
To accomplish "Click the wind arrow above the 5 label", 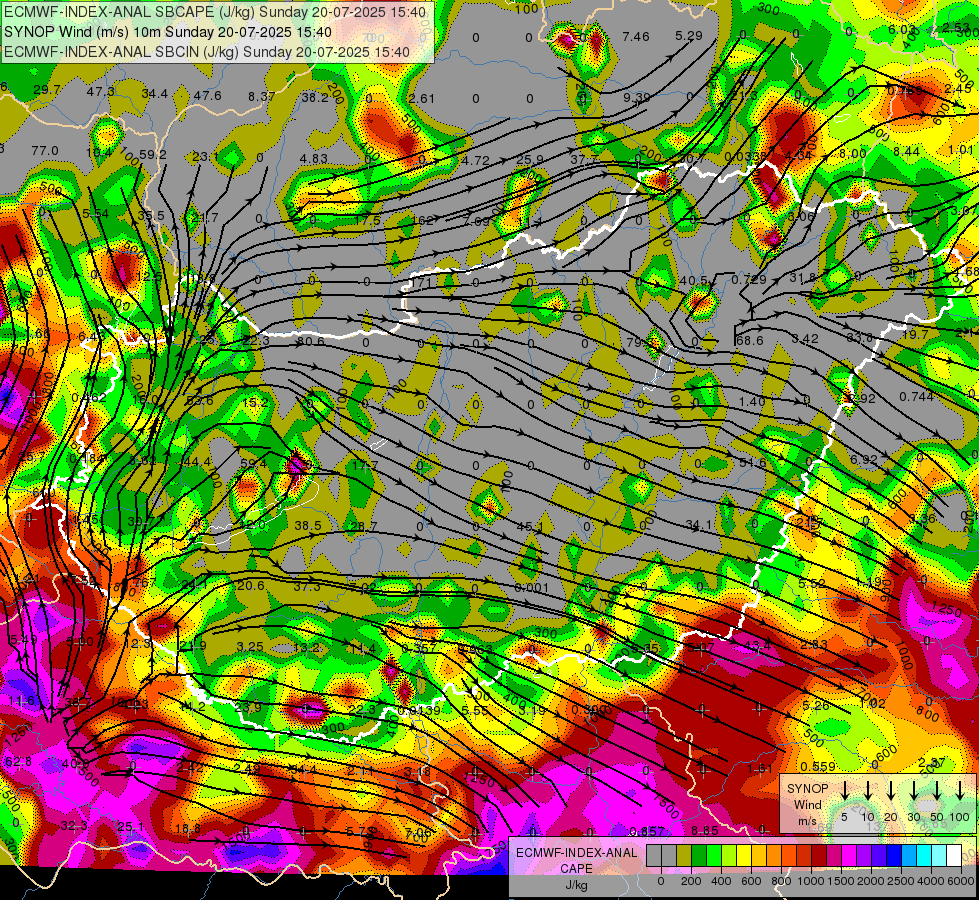I will pos(845,791).
